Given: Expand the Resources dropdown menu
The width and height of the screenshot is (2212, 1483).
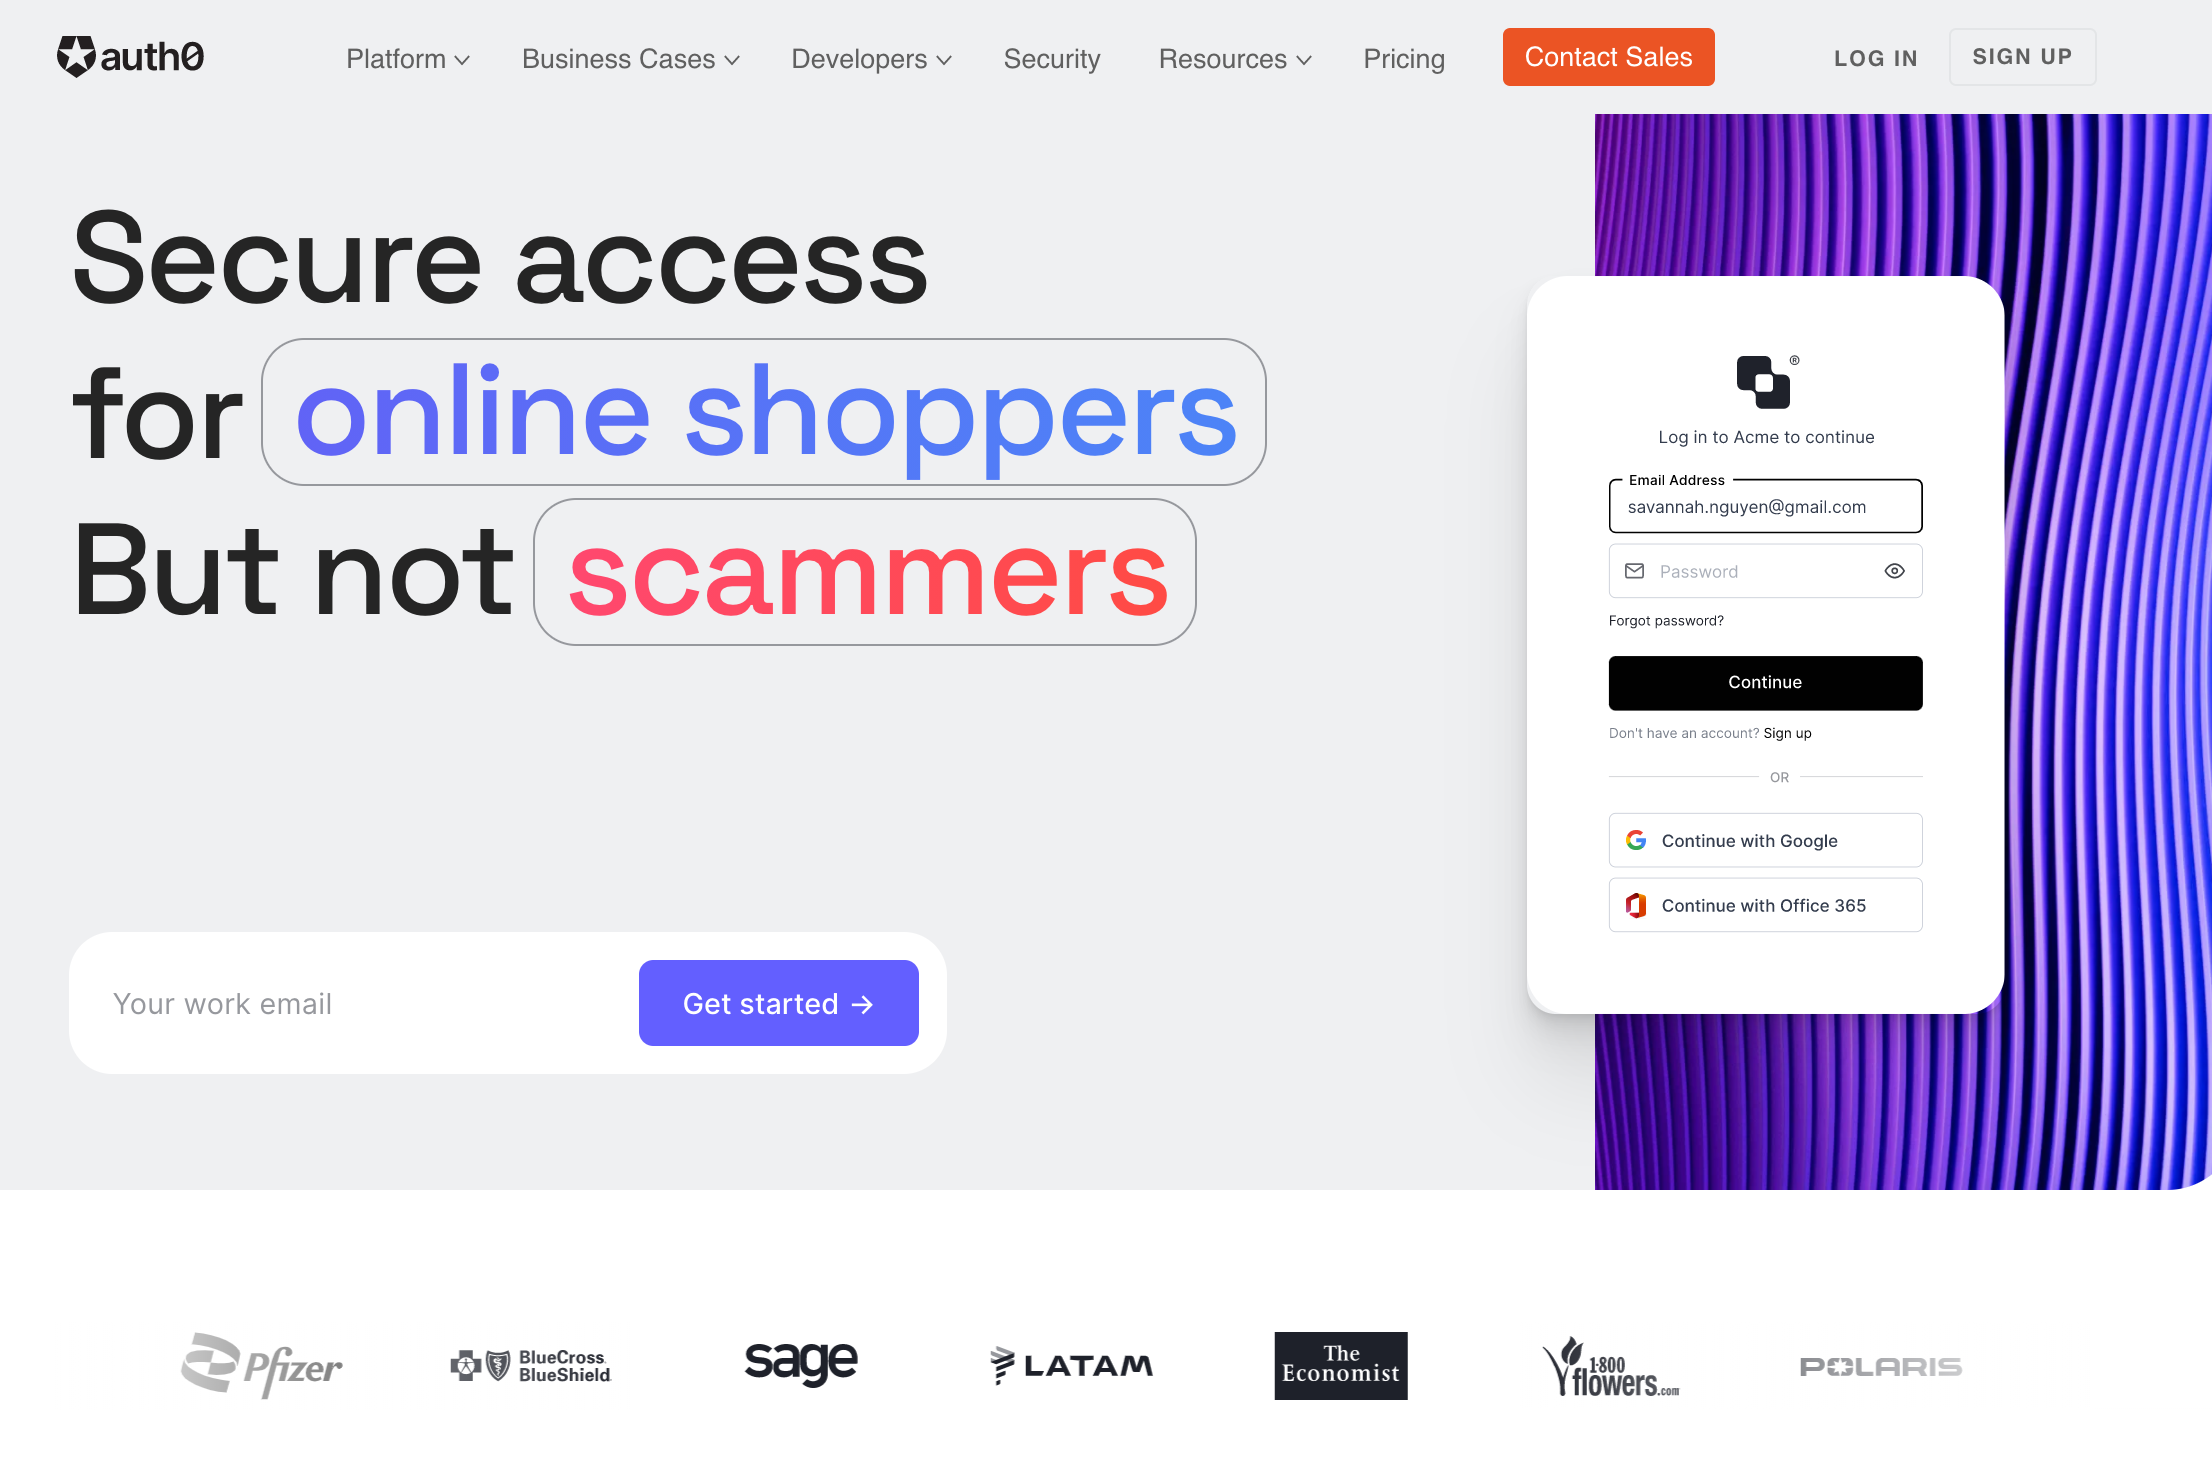Looking at the screenshot, I should tap(1233, 58).
